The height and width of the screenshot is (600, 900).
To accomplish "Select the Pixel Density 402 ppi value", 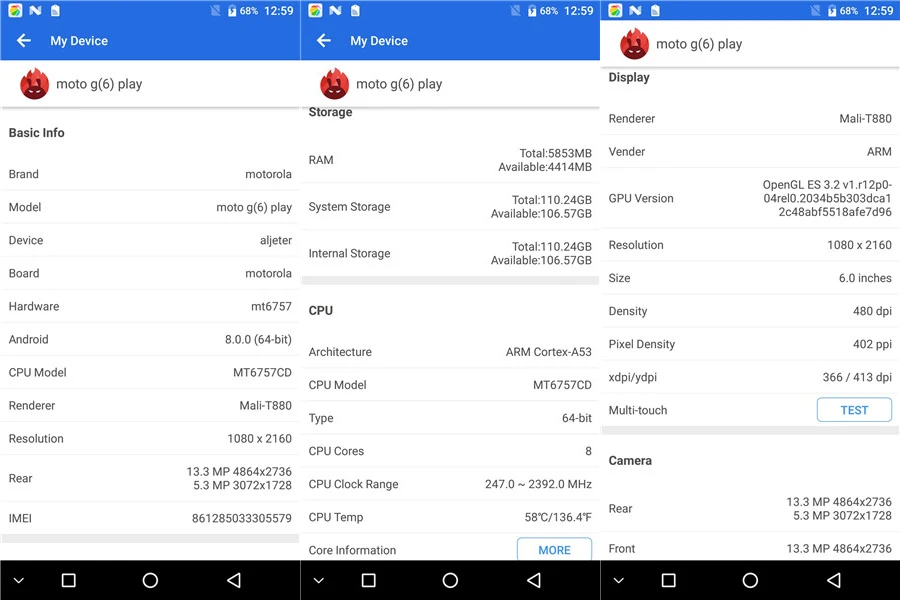I will tap(872, 344).
